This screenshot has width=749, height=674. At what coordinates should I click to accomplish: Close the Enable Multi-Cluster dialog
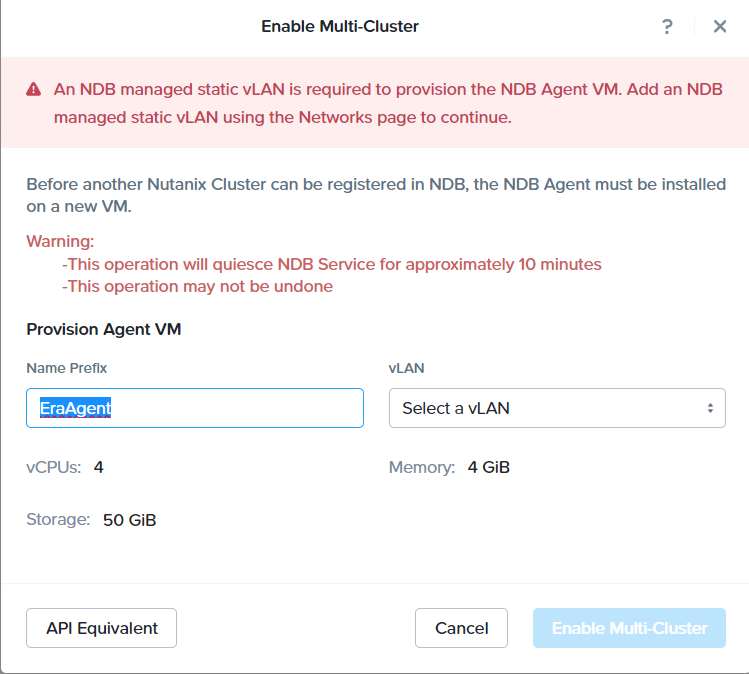[719, 27]
